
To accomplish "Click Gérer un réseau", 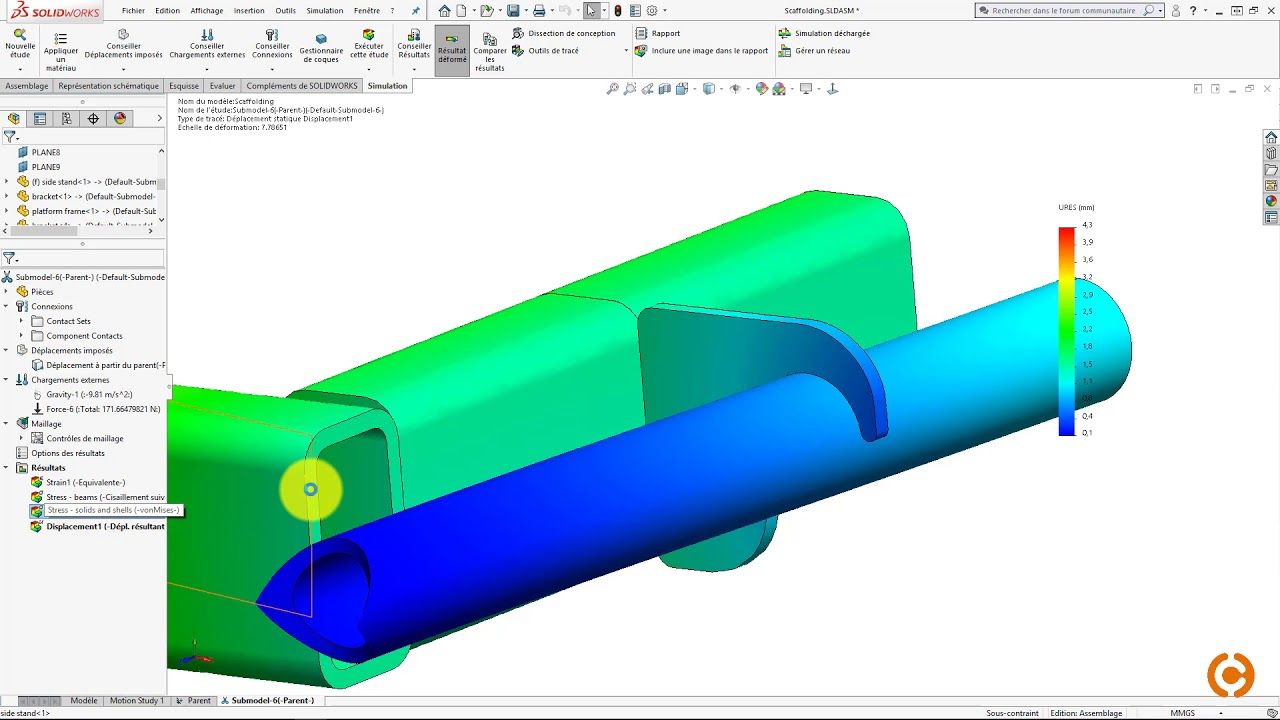I will pyautogui.click(x=814, y=50).
